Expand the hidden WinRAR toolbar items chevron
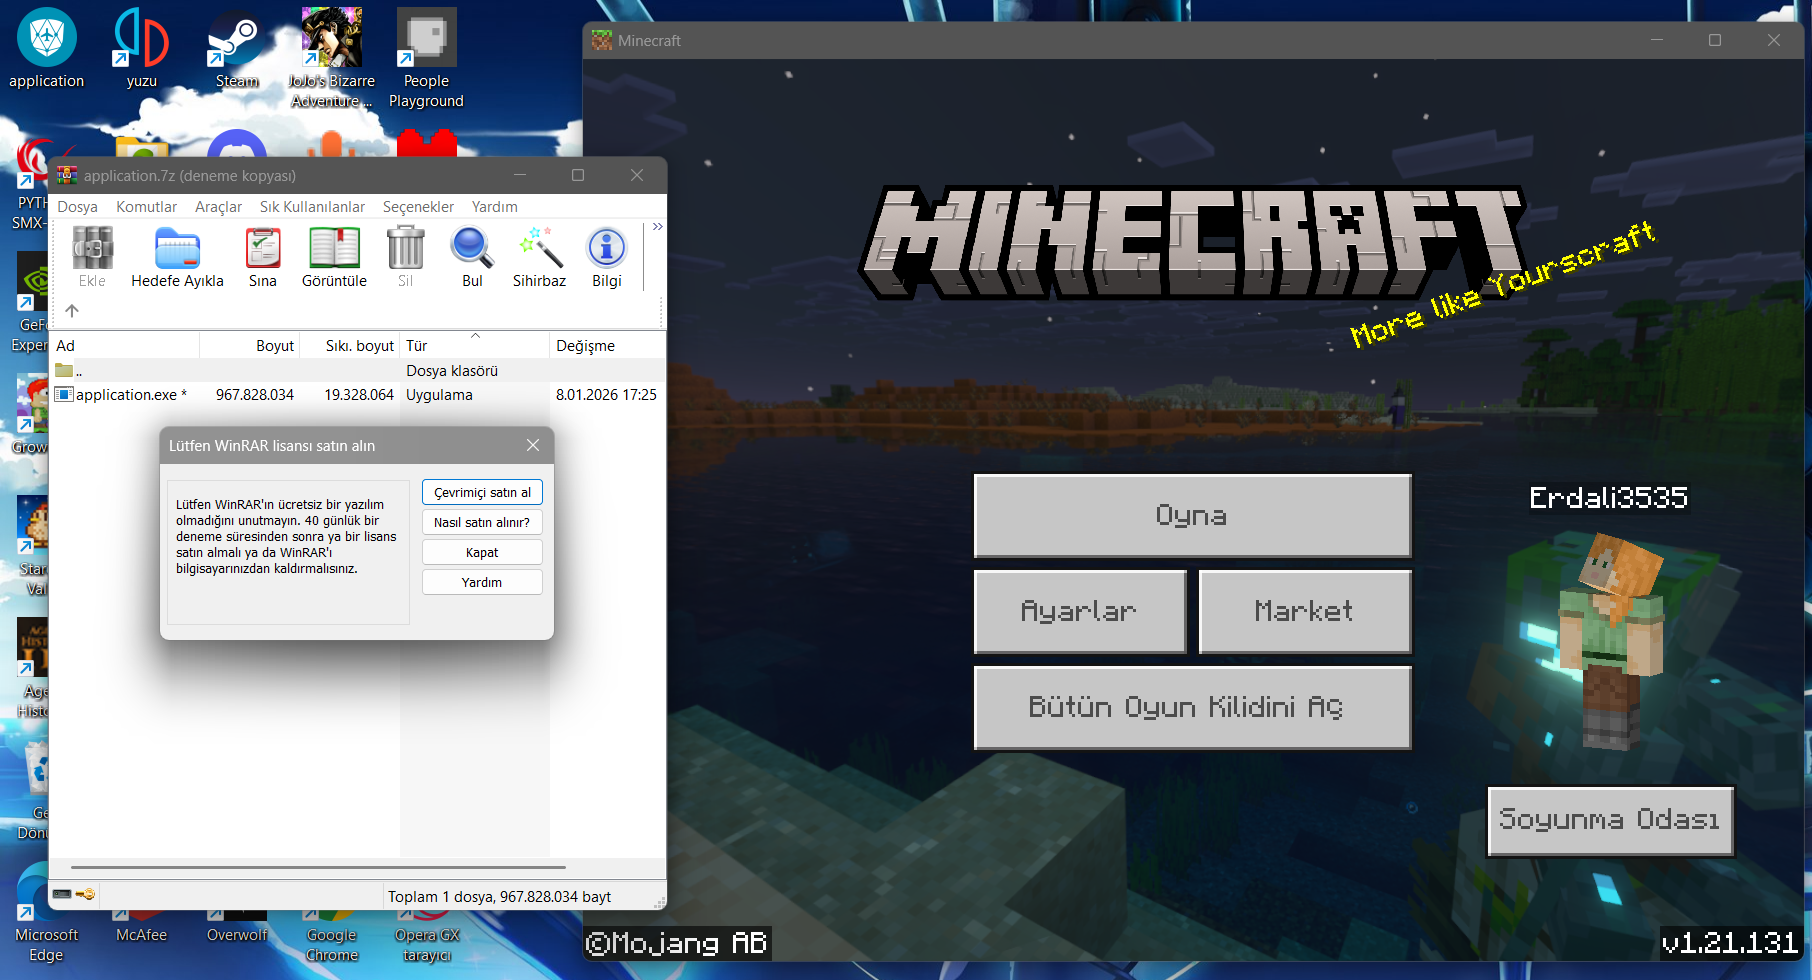Image resolution: width=1812 pixels, height=980 pixels. pyautogui.click(x=657, y=227)
